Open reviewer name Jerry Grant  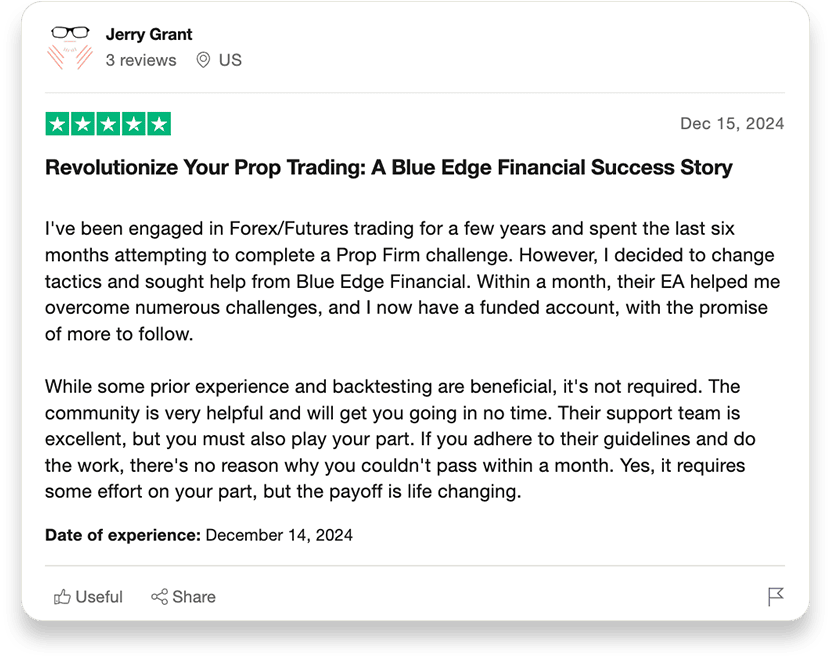pos(149,34)
